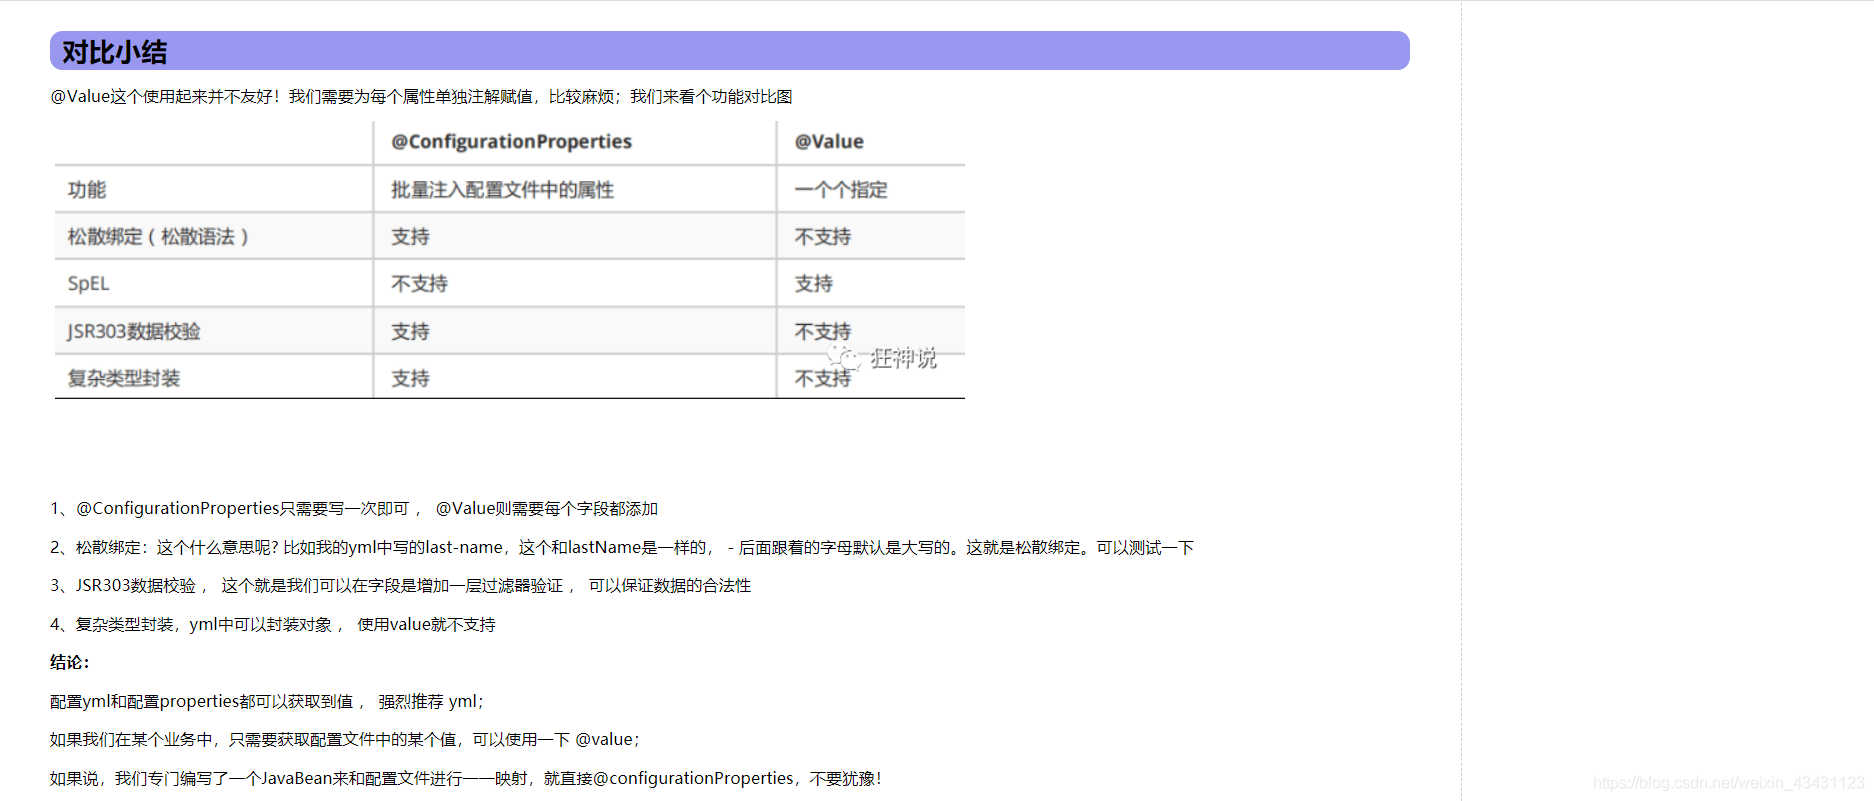
Task: Click the bold 结论： label
Action: [70, 663]
